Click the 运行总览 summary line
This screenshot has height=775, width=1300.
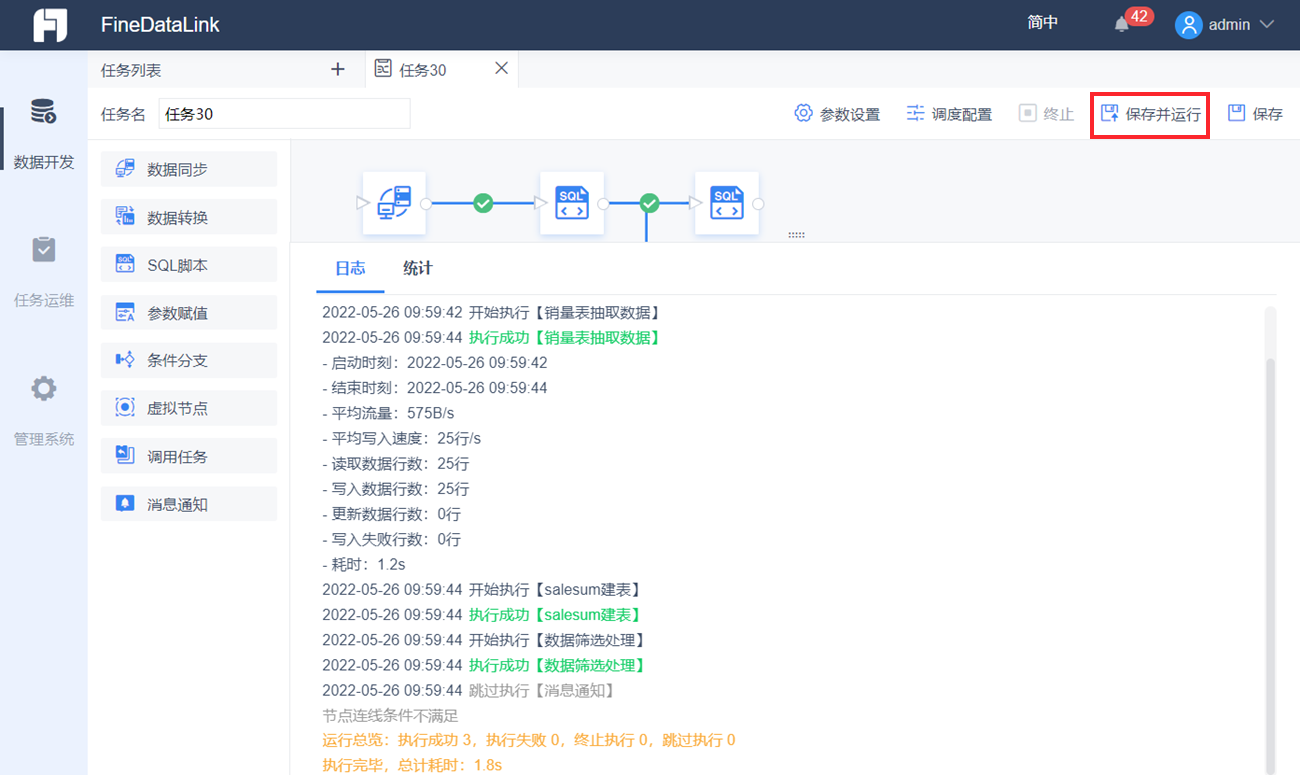pyautogui.click(x=529, y=740)
